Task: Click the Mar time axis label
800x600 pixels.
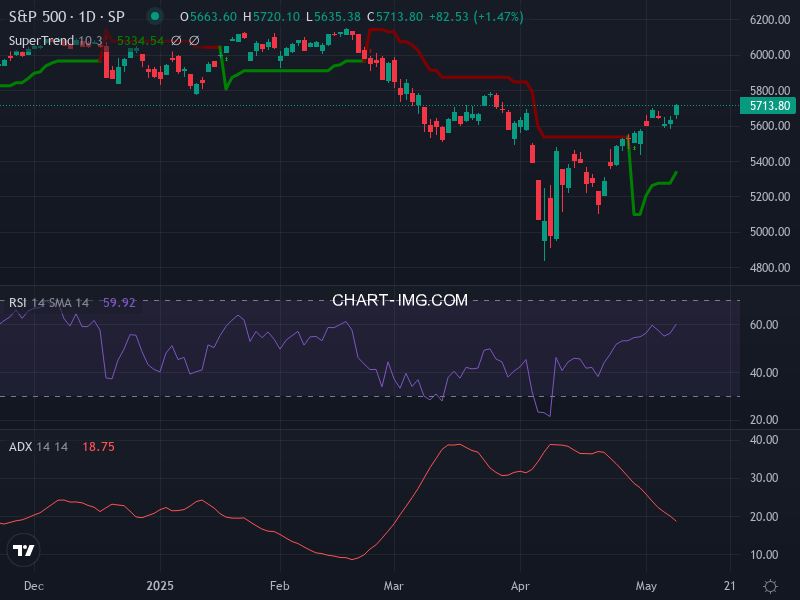Action: click(x=393, y=586)
